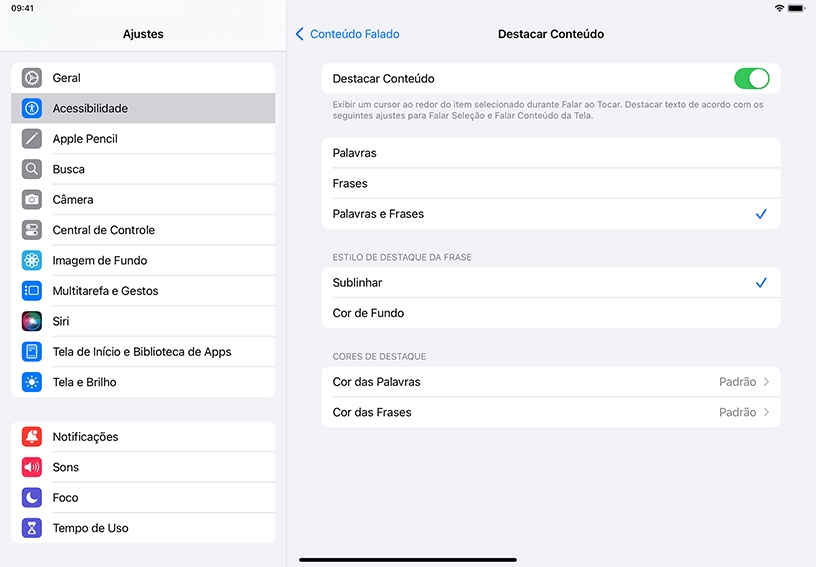Open the Cor das Frases chevron

tap(767, 413)
